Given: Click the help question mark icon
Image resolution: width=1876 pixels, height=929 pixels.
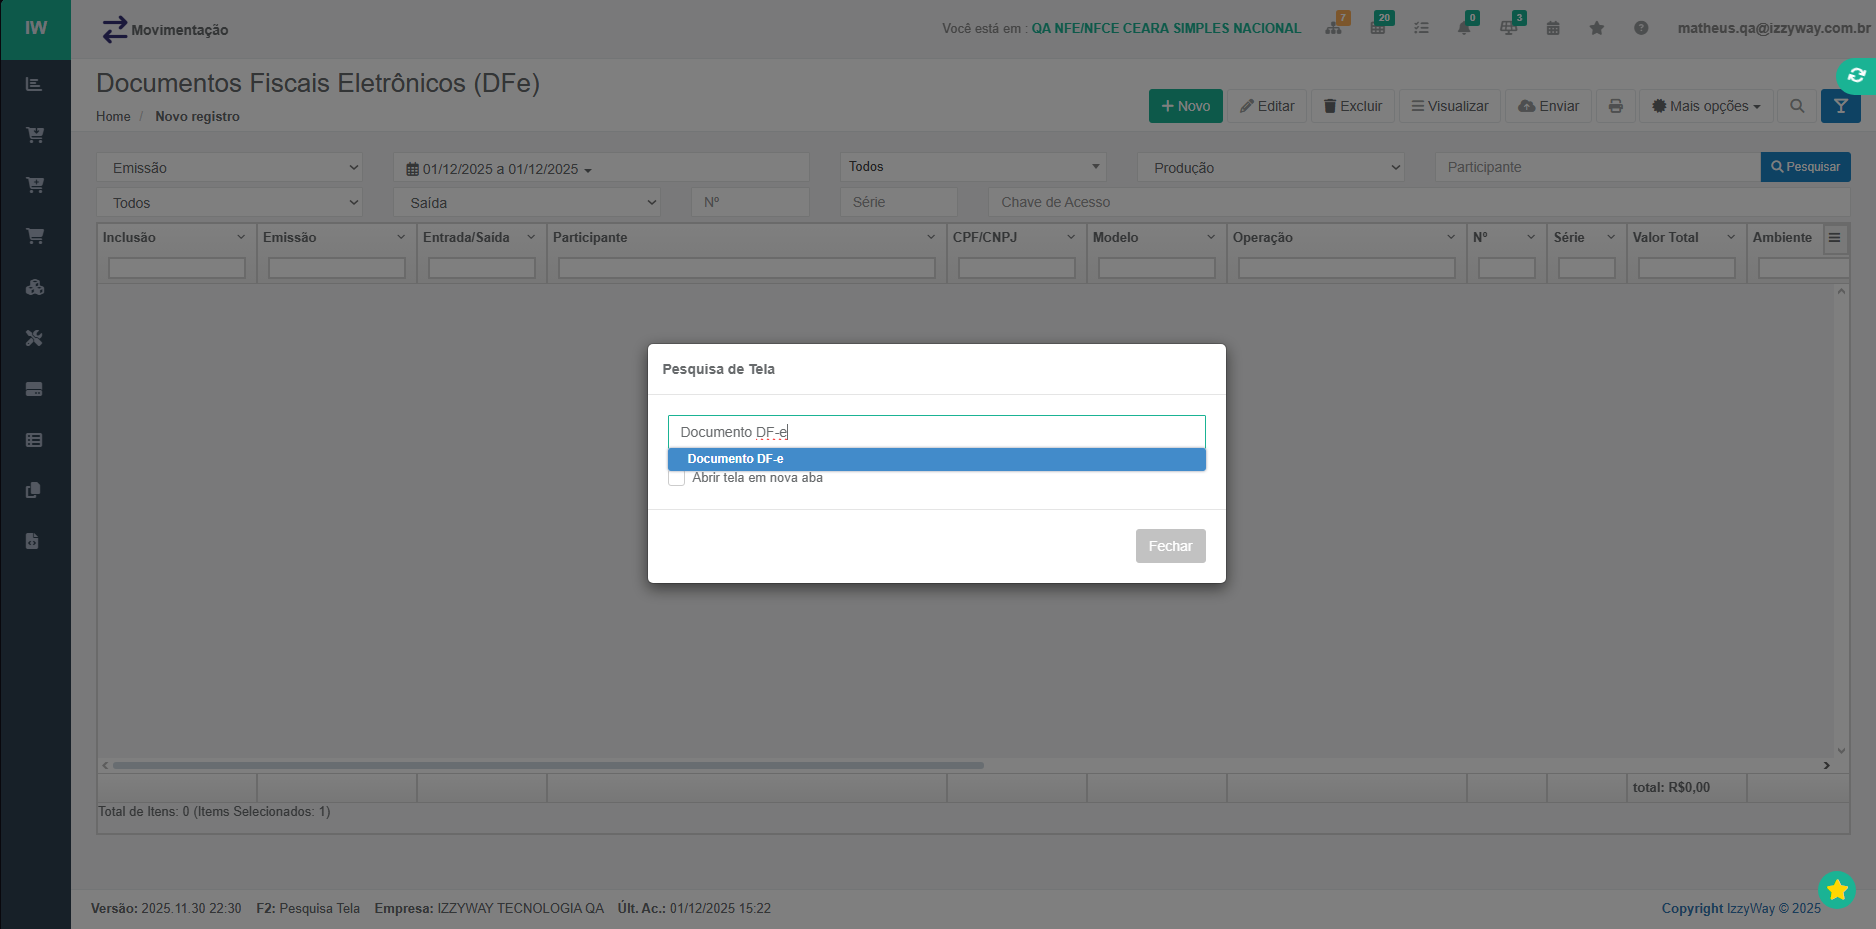Looking at the screenshot, I should pyautogui.click(x=1641, y=28).
